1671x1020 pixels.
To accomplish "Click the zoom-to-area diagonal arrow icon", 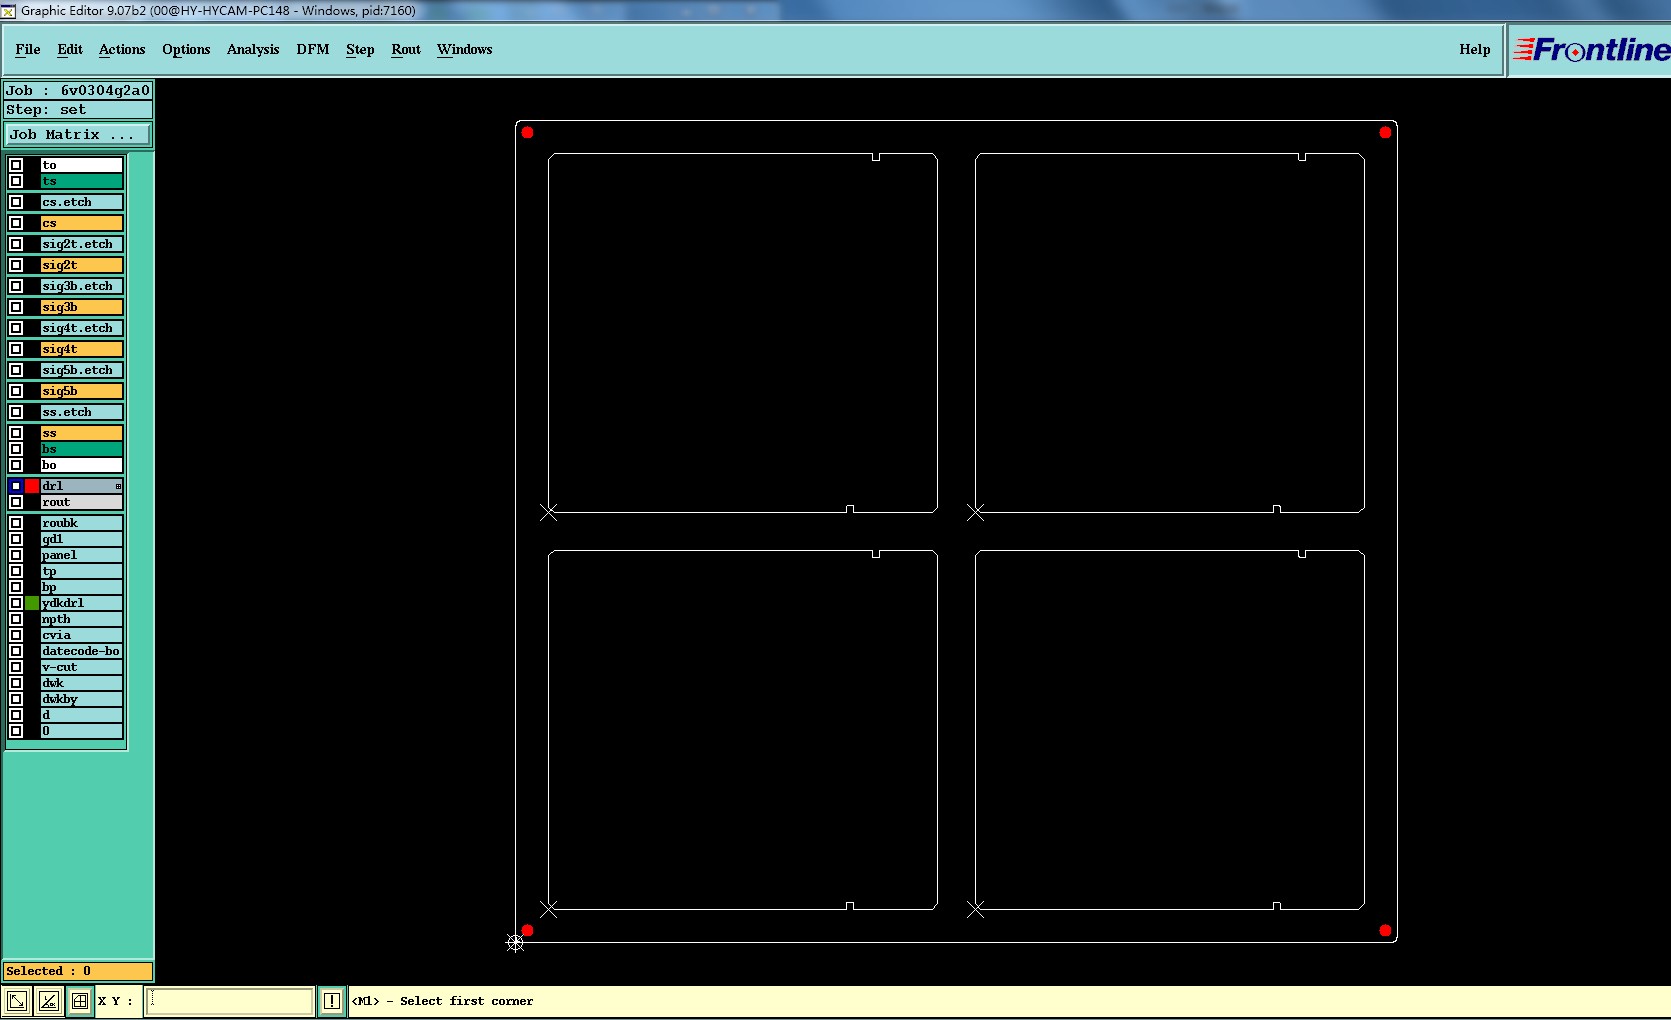I will 17,1001.
